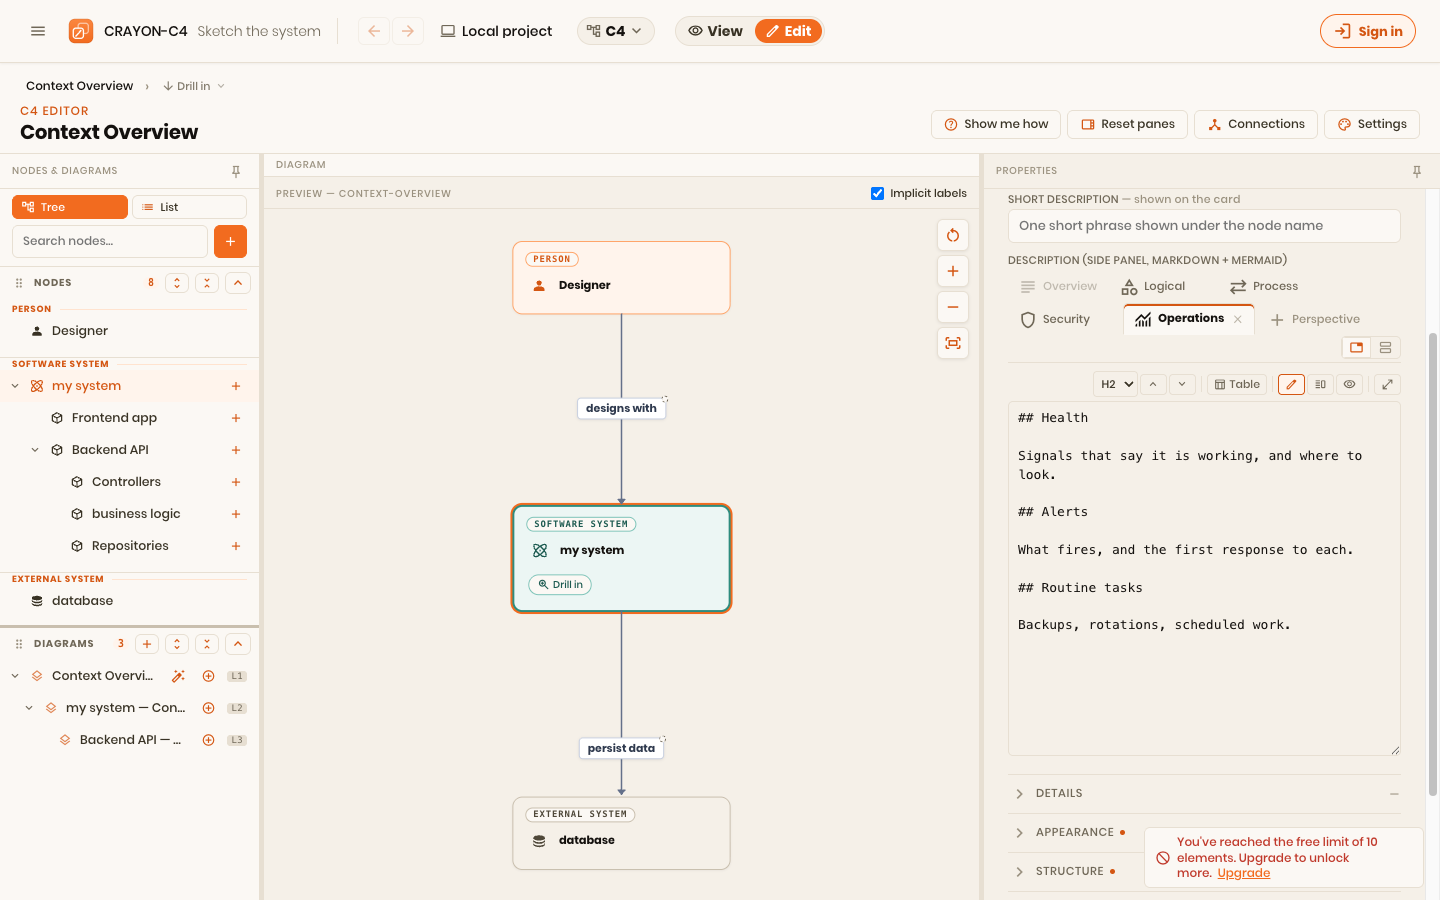Add child to business logic node
The image size is (1440, 900).
point(236,514)
